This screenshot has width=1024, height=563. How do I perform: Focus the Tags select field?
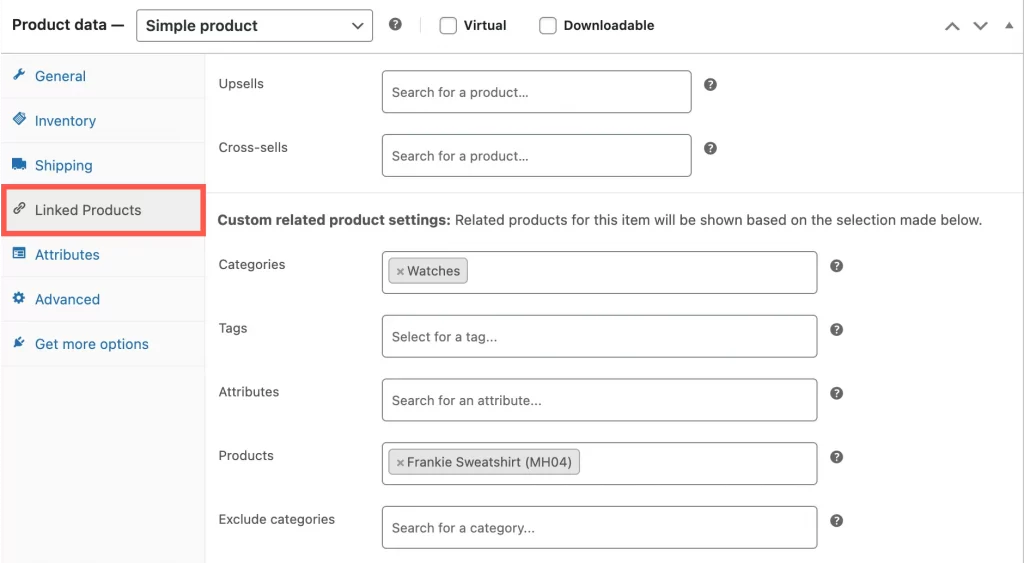pyautogui.click(x=600, y=336)
